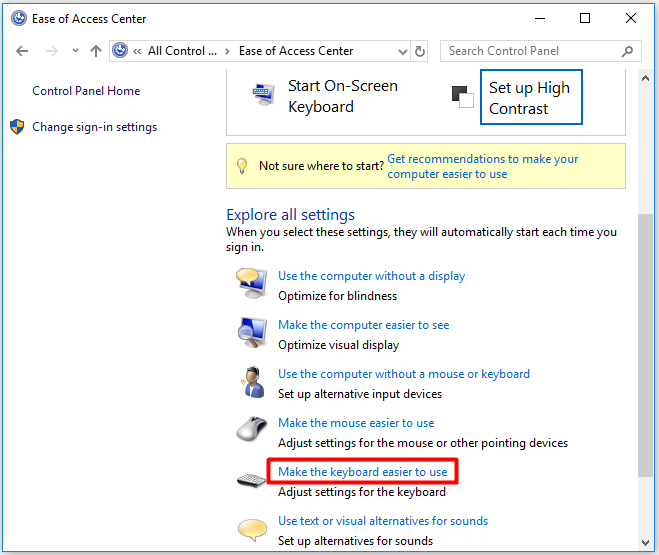Click the title bar Ease of Access icon
Screen dimensions: 659x555
pos(18,18)
